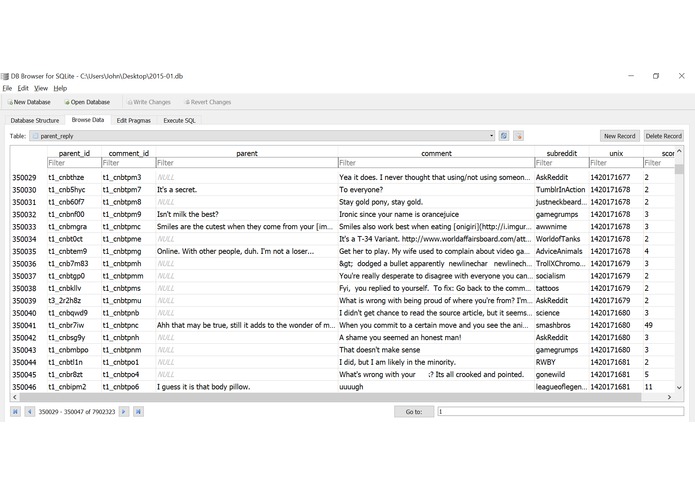
Task: Click the Go to: button
Action: click(x=414, y=412)
